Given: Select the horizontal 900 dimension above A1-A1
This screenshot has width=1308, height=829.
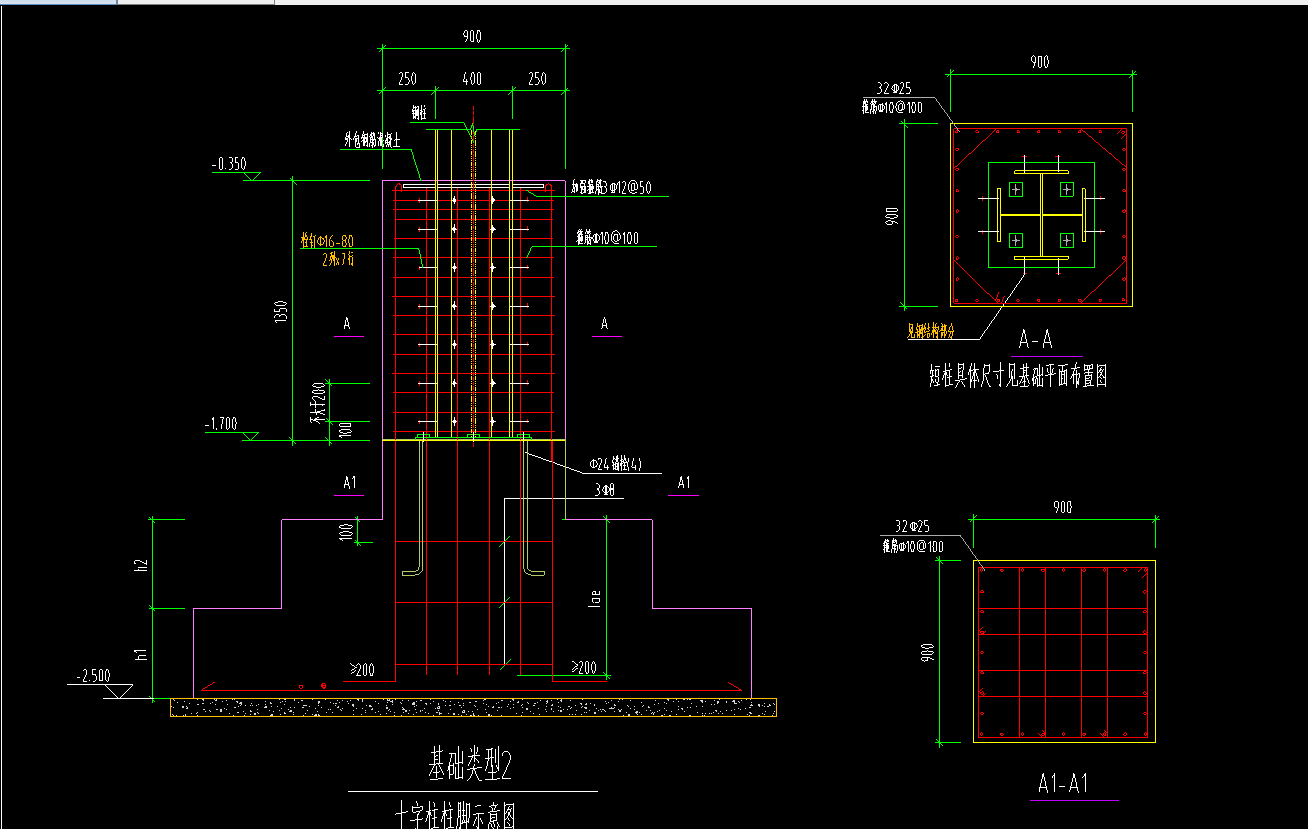Looking at the screenshot, I should tap(1063, 507).
